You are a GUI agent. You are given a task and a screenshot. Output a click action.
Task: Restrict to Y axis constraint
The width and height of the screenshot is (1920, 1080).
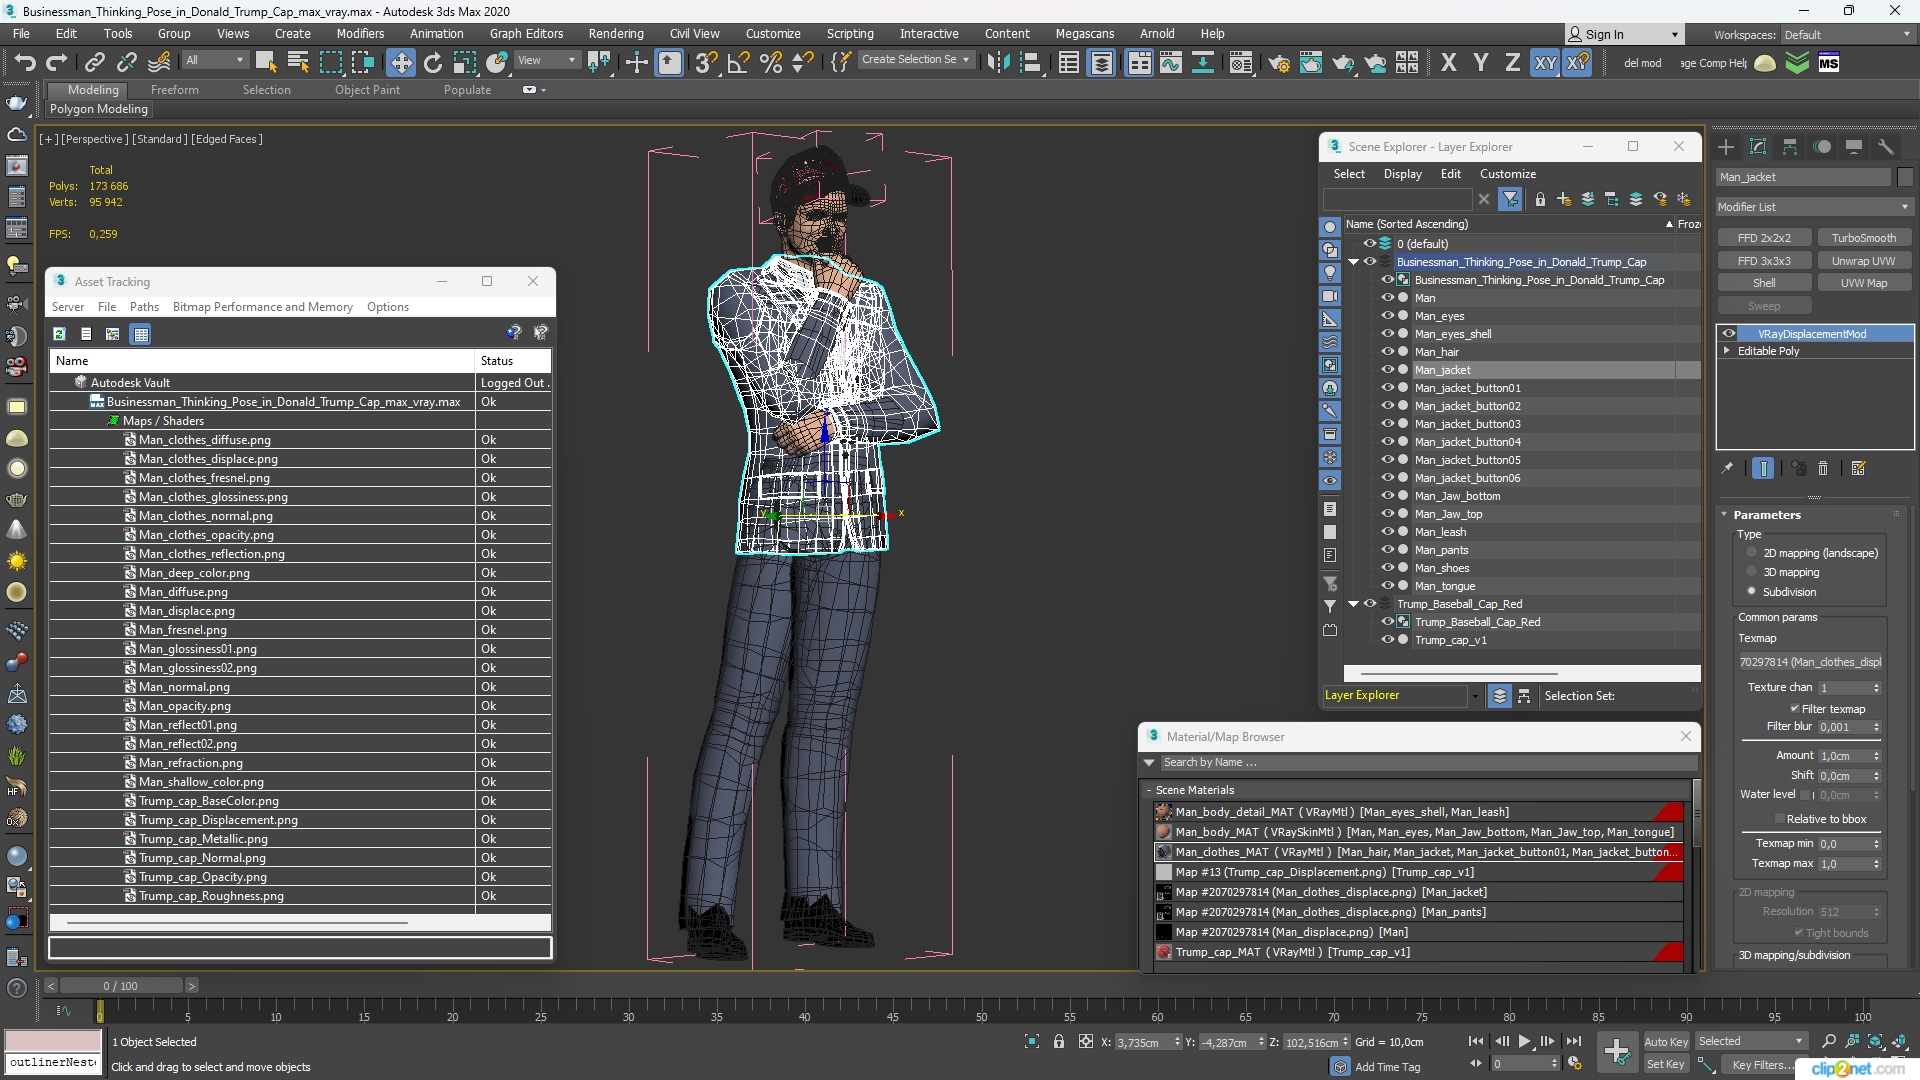(1481, 63)
